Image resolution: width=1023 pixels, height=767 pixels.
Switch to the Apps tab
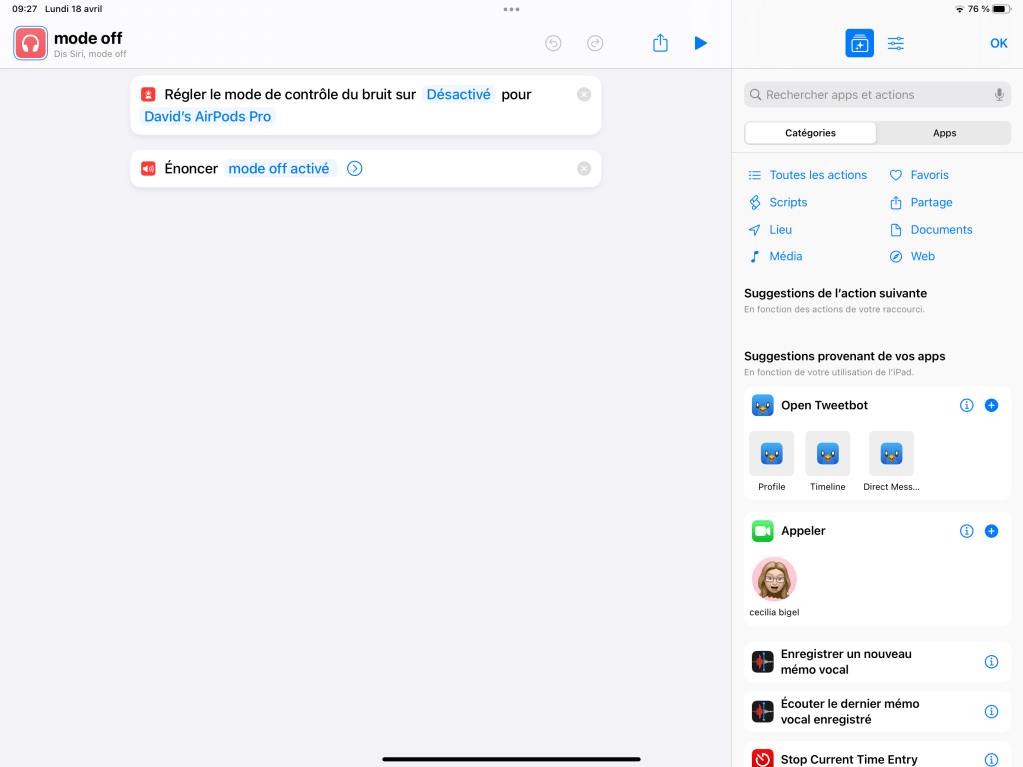point(944,133)
